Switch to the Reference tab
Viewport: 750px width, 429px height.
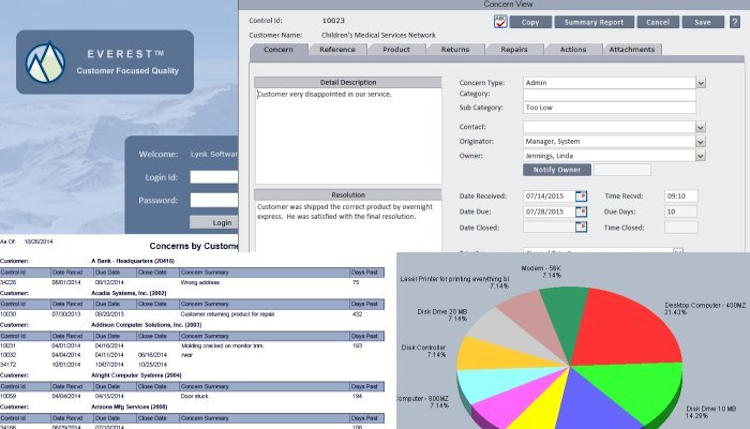coord(337,49)
